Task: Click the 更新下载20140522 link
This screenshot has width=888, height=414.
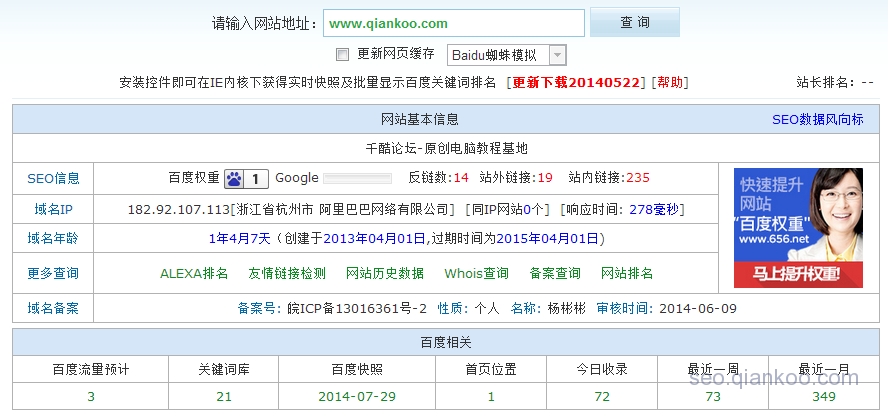Action: click(x=576, y=83)
